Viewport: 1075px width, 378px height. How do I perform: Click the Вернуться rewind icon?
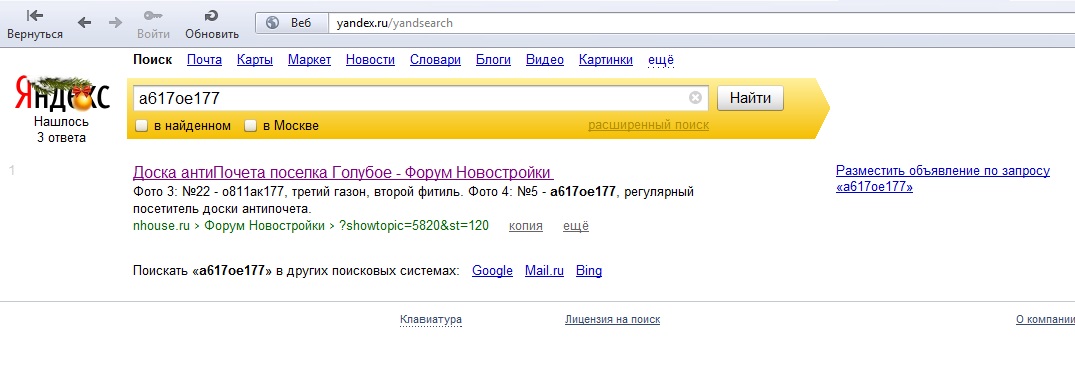[34, 16]
